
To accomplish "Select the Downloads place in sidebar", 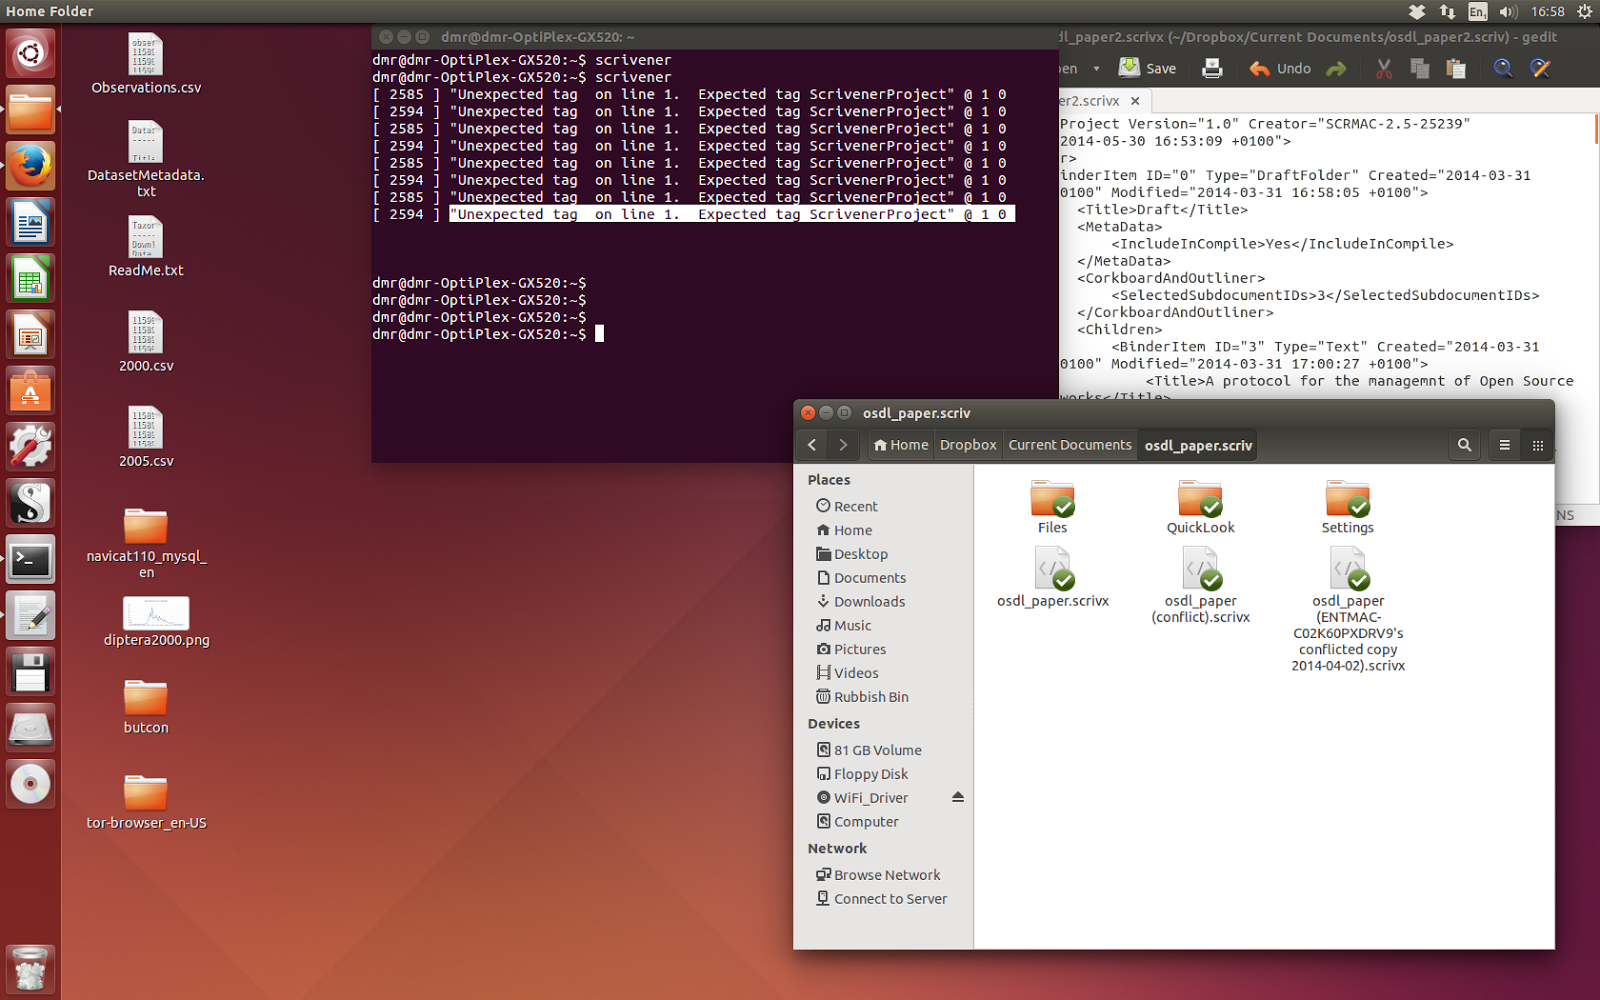I will click(x=869, y=601).
